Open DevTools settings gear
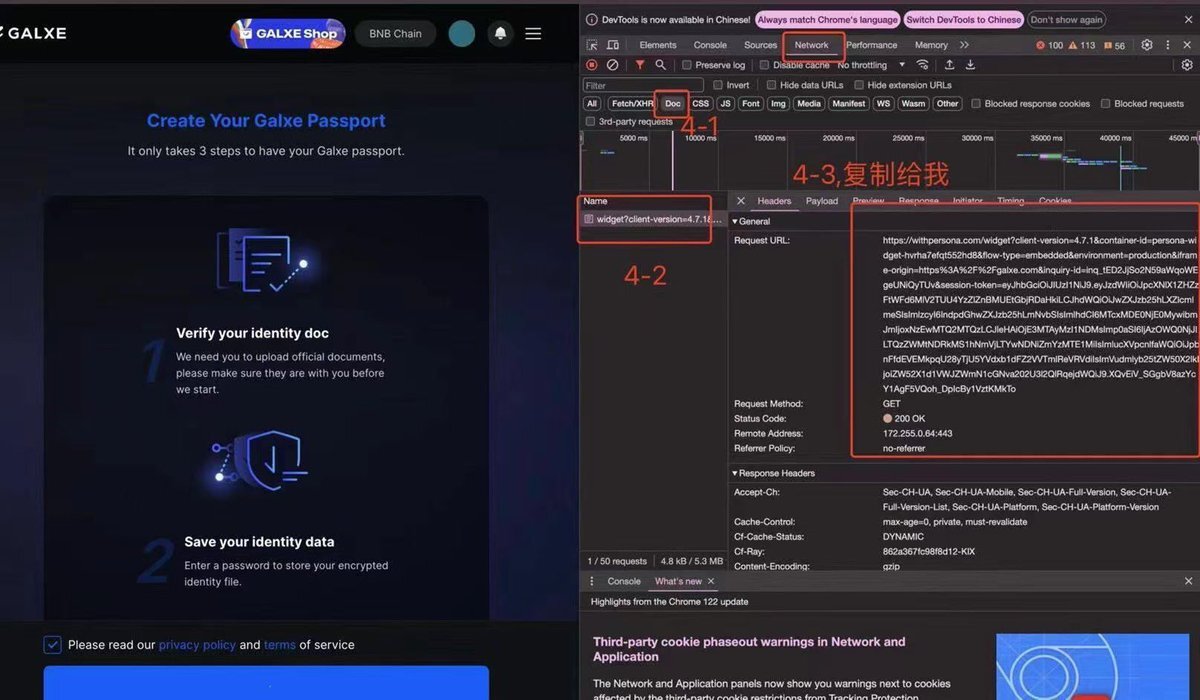Image resolution: width=1200 pixels, height=700 pixels. 1147,45
